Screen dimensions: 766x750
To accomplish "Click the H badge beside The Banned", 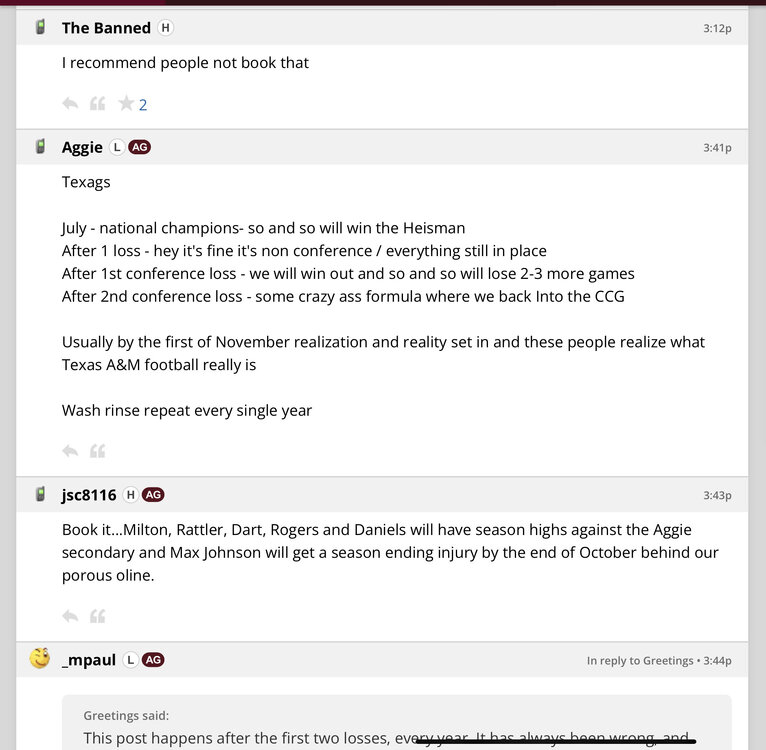I will (165, 28).
